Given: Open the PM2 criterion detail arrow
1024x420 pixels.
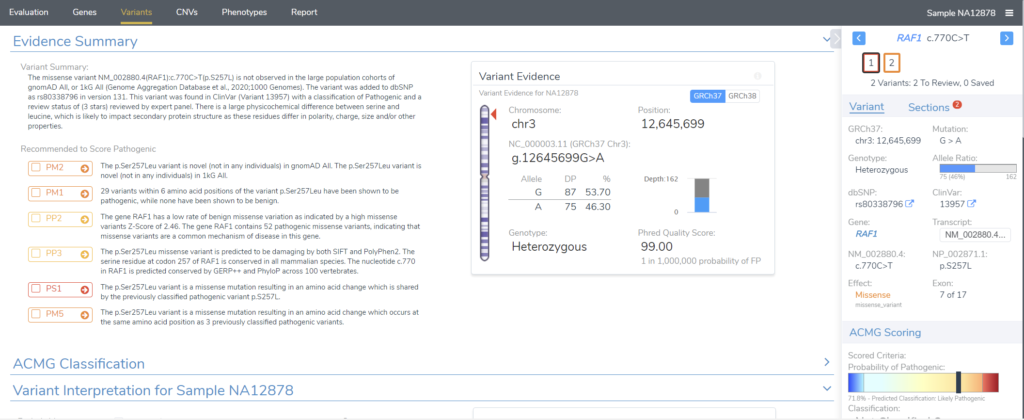Looking at the screenshot, I should (84, 169).
